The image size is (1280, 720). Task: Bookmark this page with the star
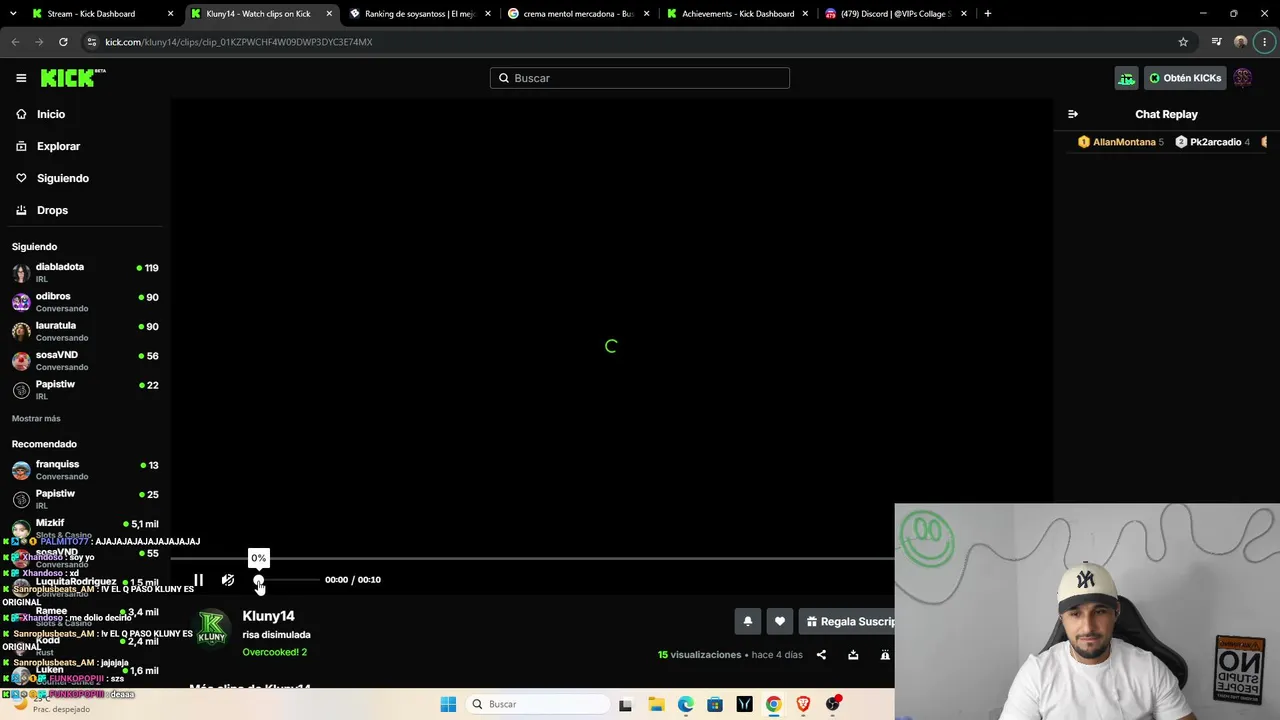point(1183,42)
